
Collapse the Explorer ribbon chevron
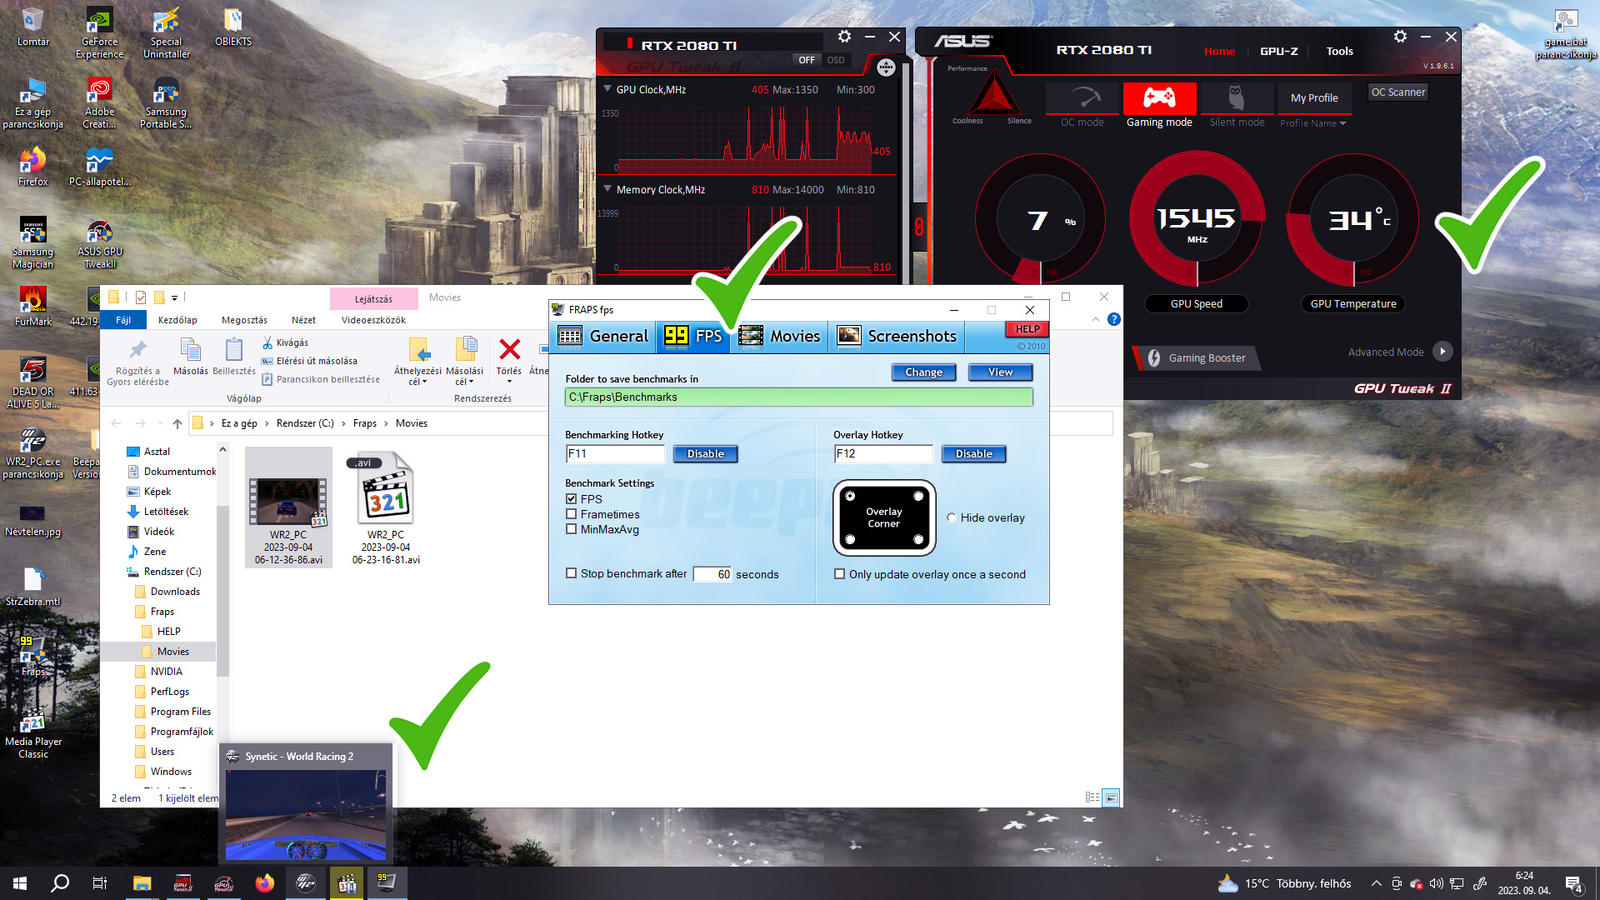coord(1096,319)
